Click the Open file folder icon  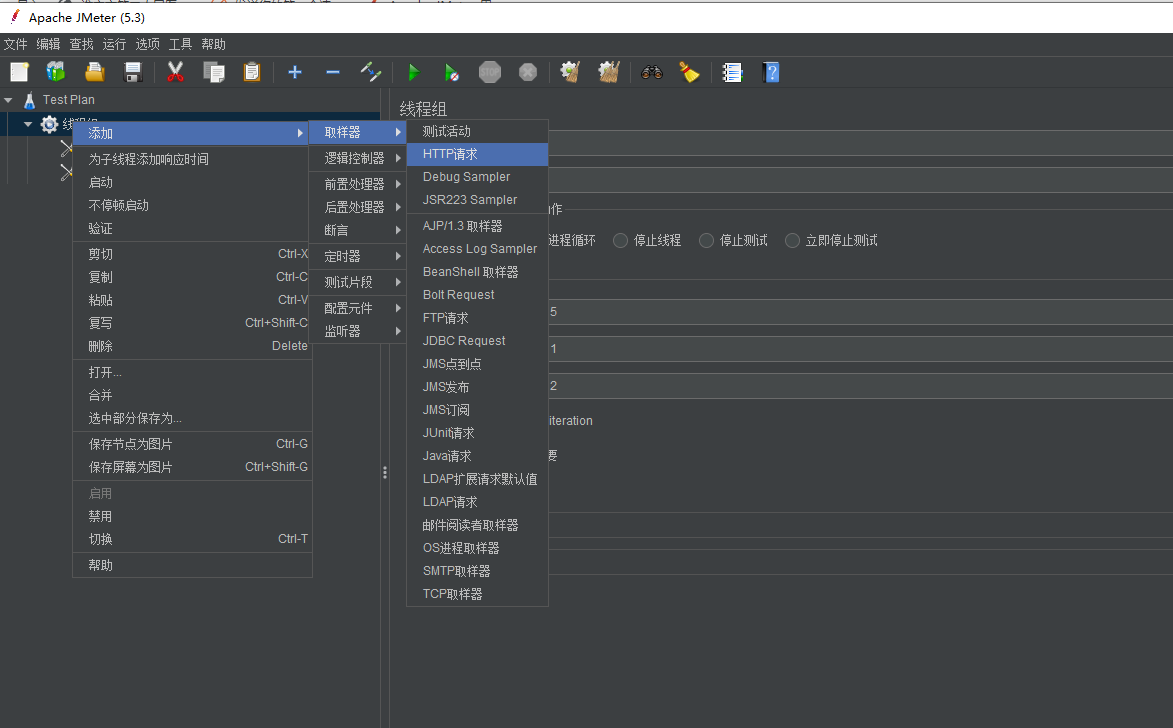95,72
